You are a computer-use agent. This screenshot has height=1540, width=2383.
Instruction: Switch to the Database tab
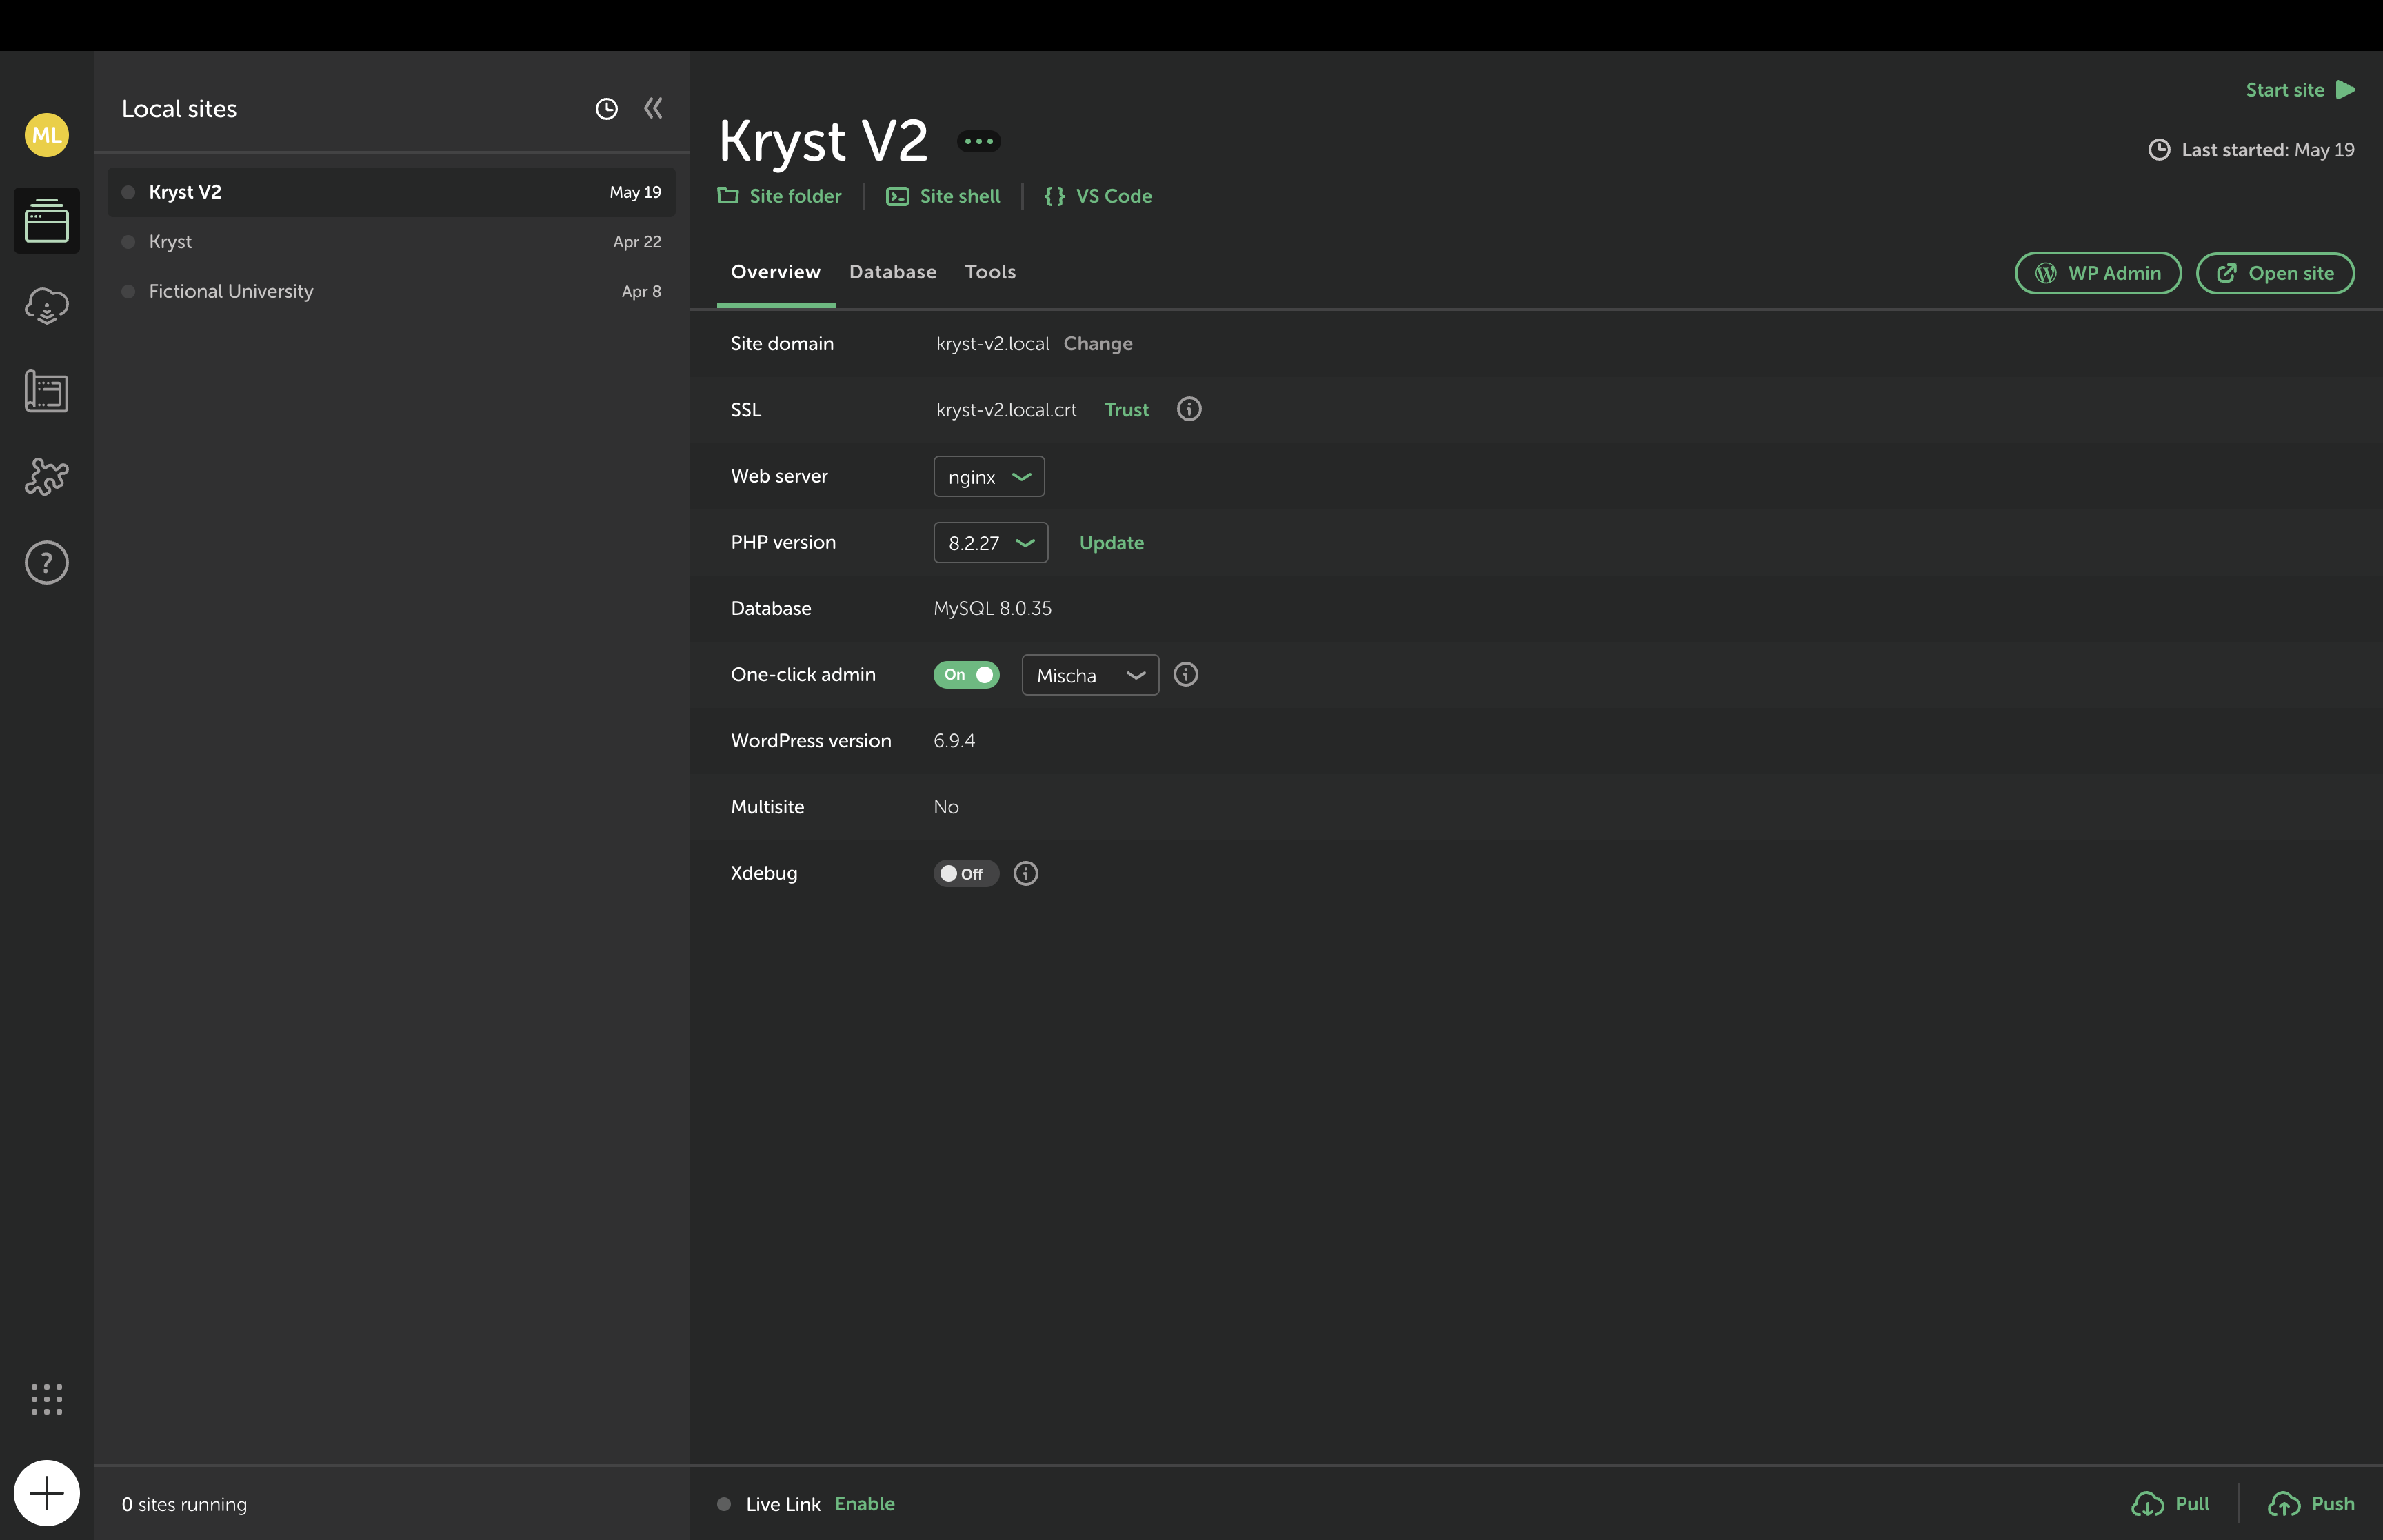893,272
